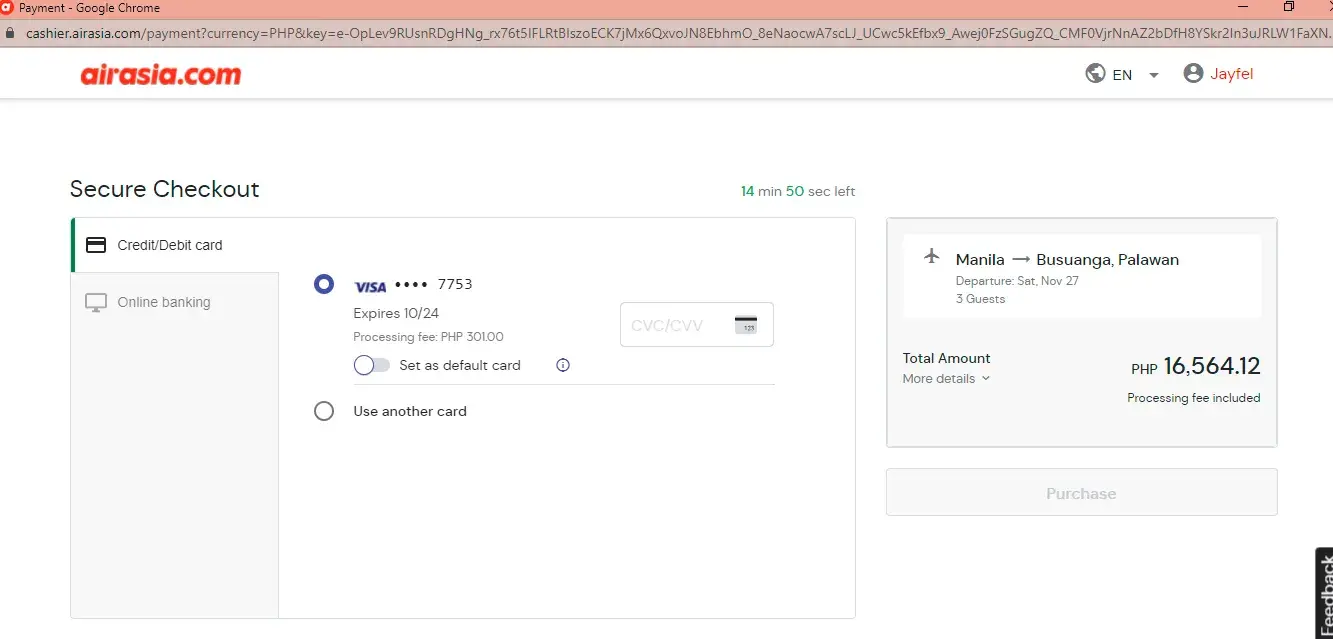The image size is (1333, 639).
Task: Switch to the Credit/Debit card tab
Action: coord(170,245)
